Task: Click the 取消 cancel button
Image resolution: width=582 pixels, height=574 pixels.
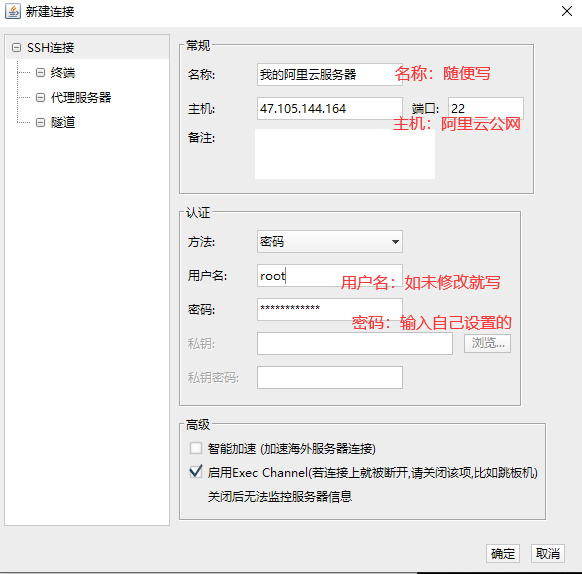Action: tap(547, 554)
